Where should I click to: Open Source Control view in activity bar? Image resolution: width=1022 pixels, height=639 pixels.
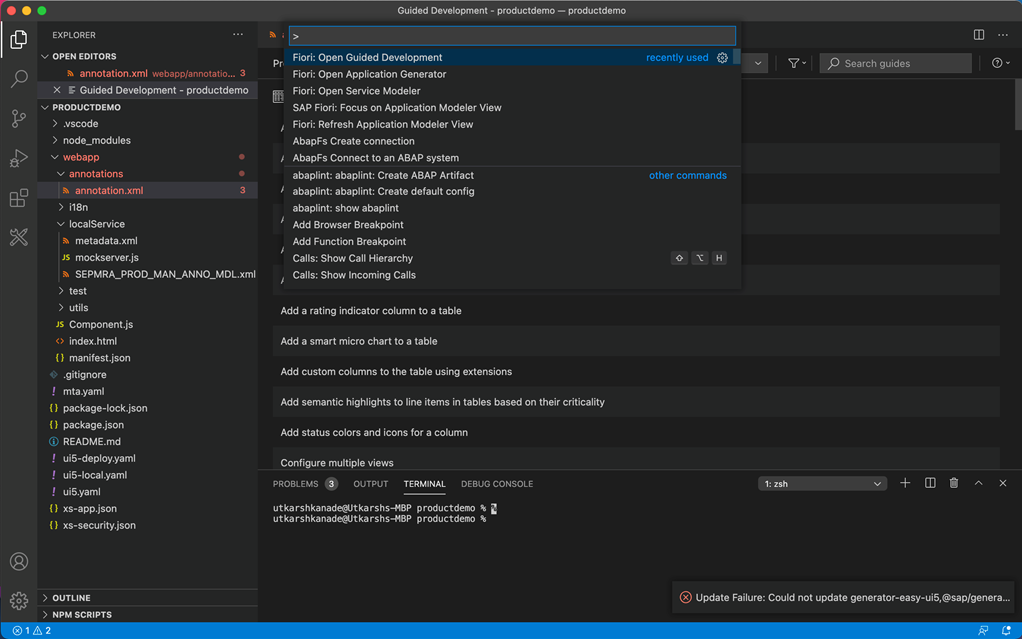coord(19,119)
